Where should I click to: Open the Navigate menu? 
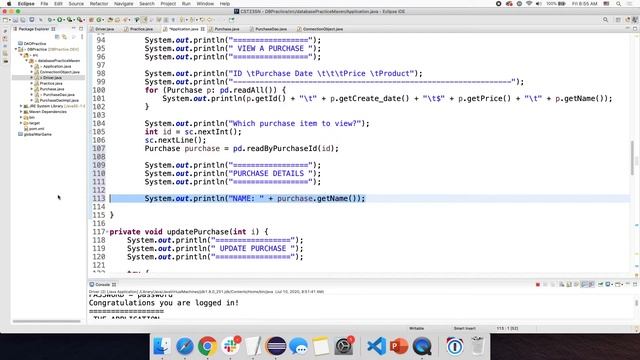pos(124,4)
